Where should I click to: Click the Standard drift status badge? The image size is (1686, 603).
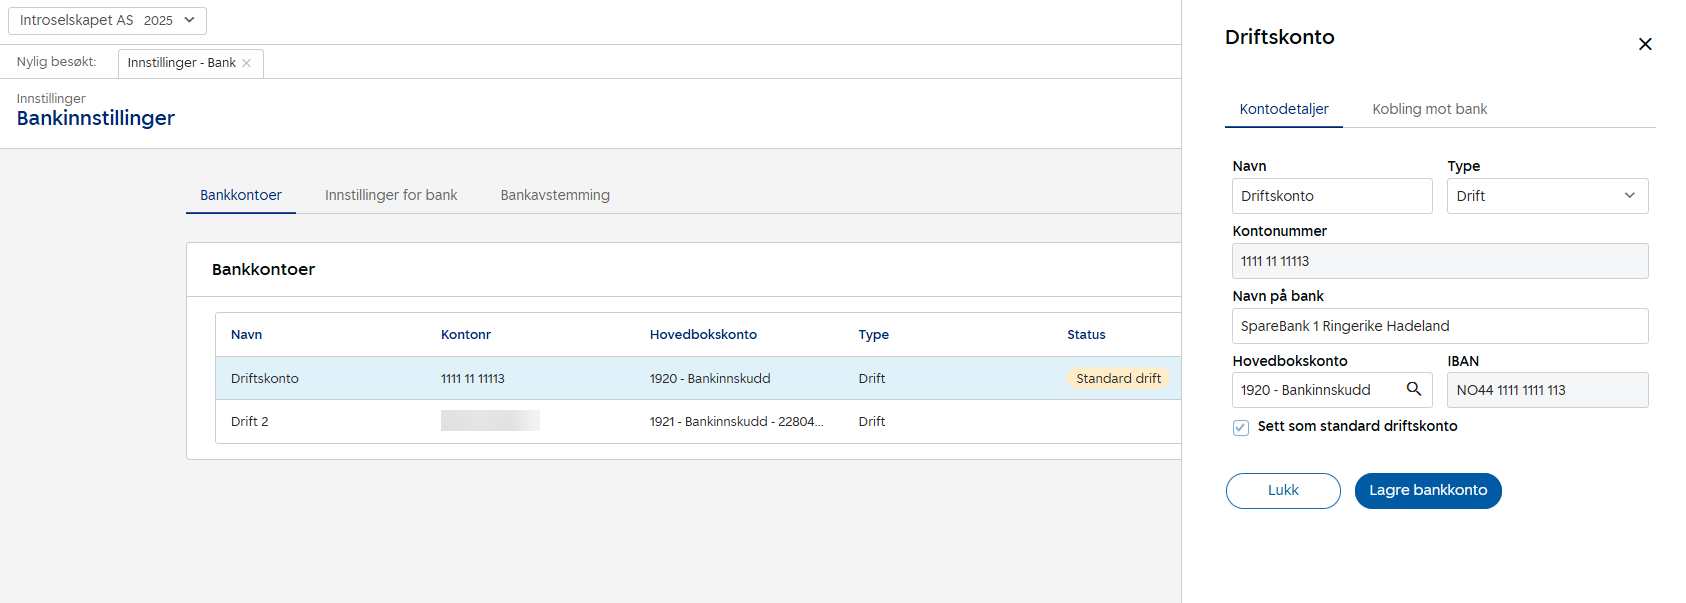point(1118,379)
